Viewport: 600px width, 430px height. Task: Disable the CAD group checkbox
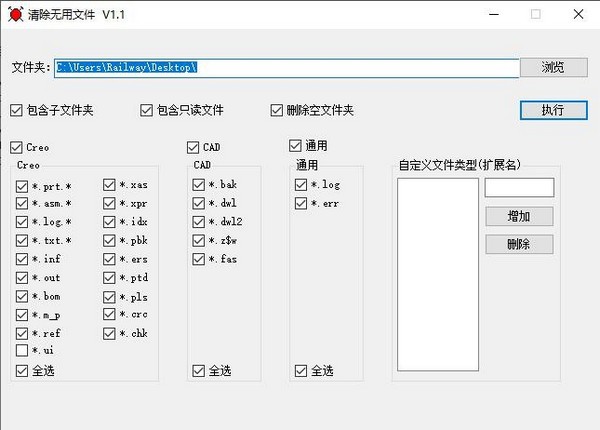click(x=193, y=147)
